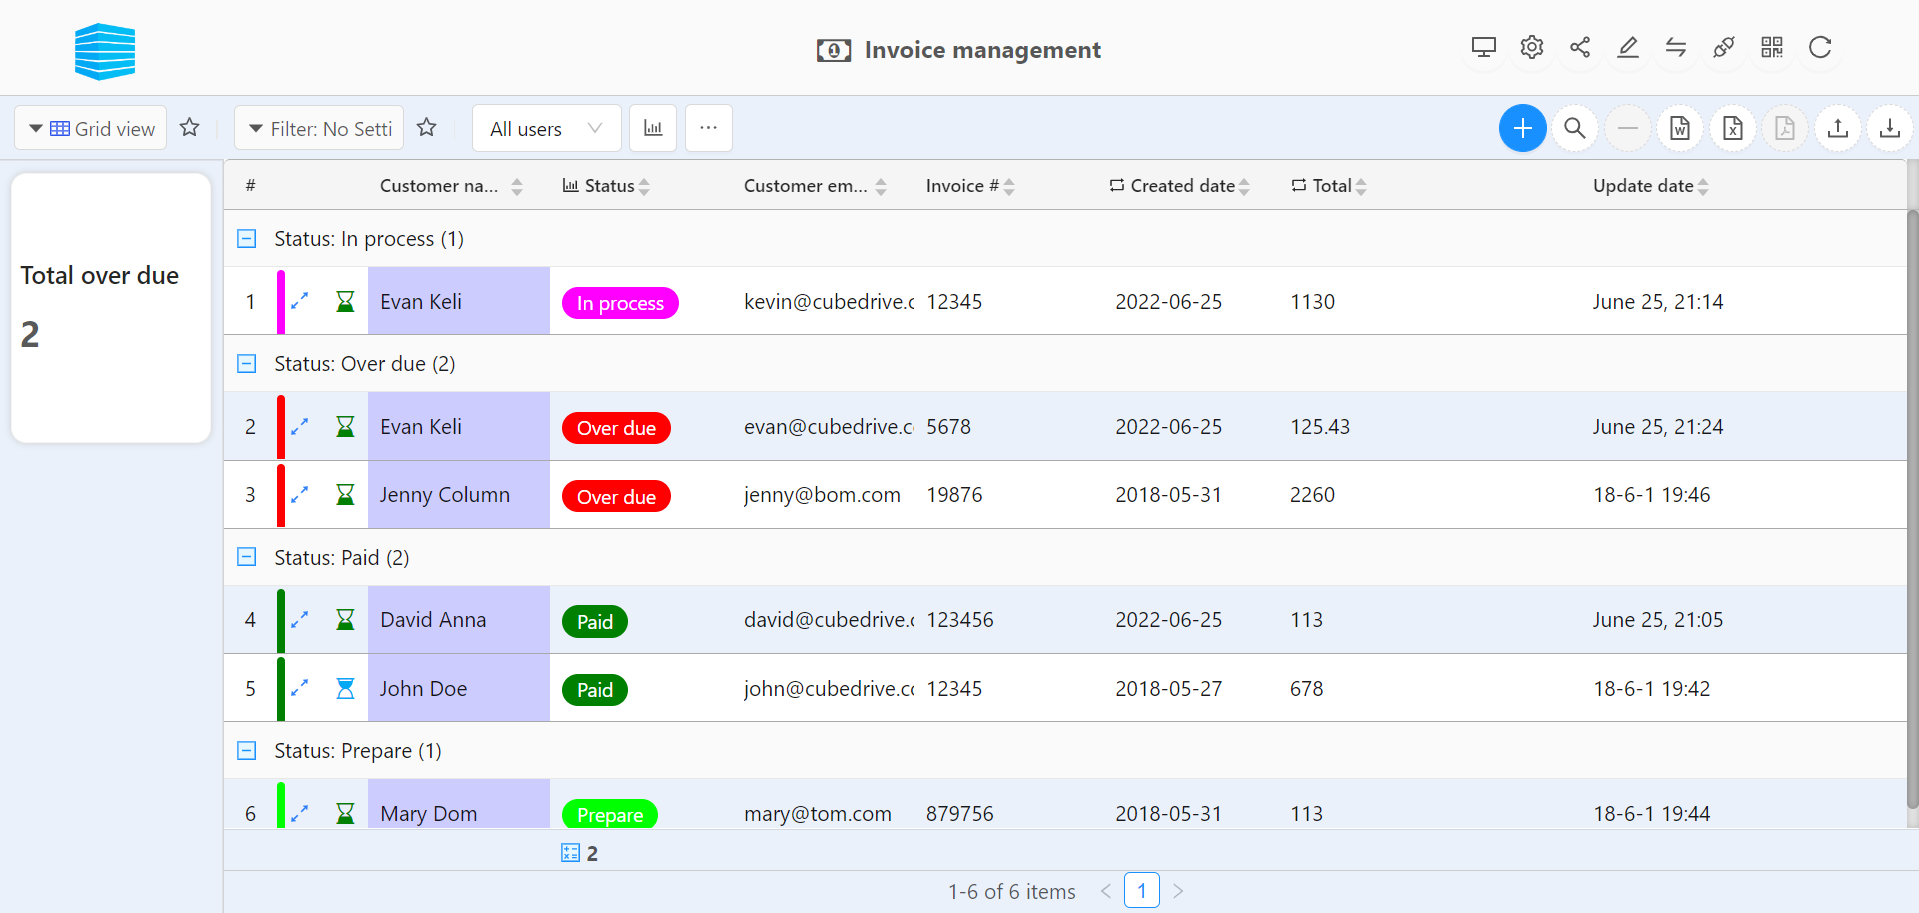Open the Grid view dropdown

(x=91, y=128)
